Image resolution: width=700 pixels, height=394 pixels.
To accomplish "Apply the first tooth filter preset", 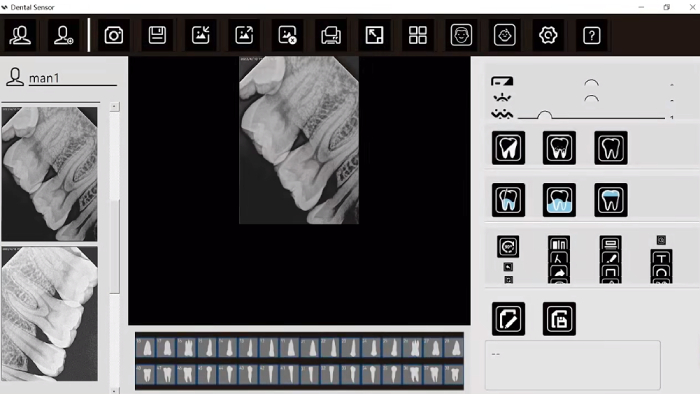I will [508, 148].
